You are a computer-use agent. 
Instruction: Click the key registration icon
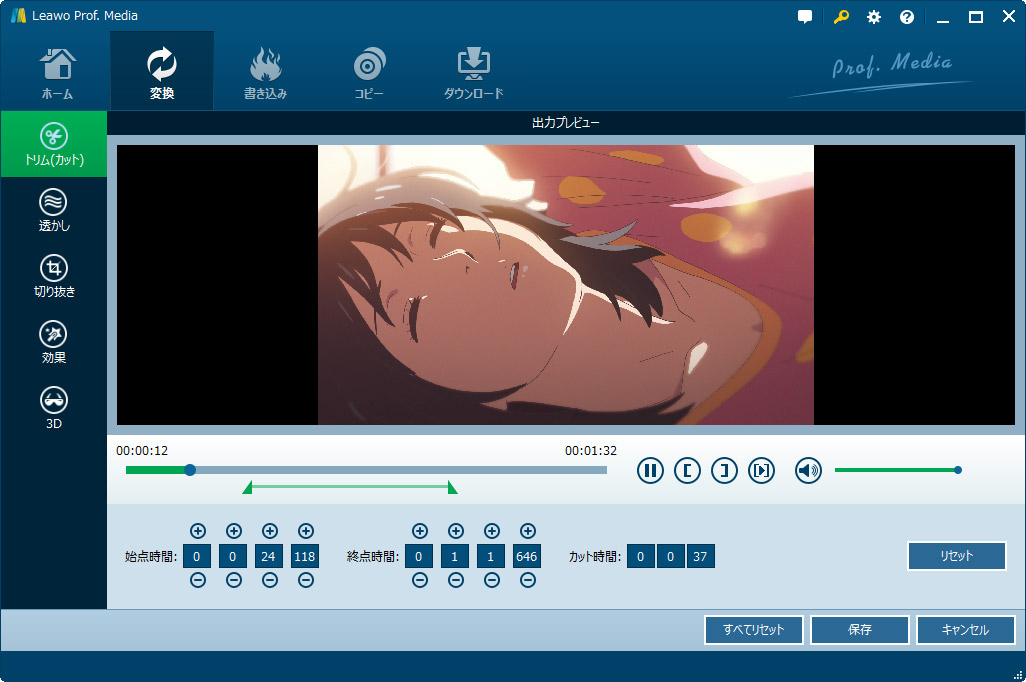tap(841, 17)
